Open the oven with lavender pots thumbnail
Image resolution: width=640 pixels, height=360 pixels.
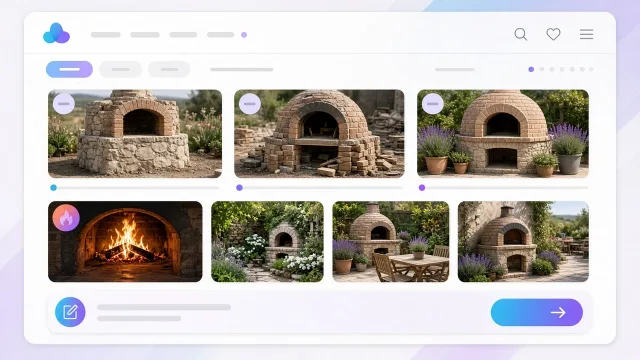coord(503,134)
